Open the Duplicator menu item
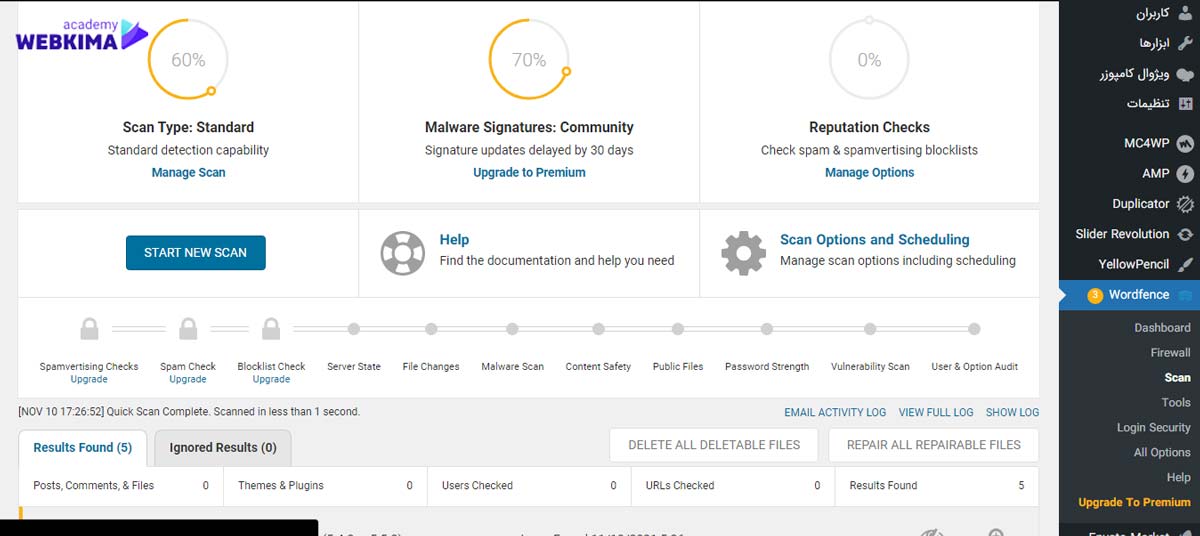1200x536 pixels. [x=1130, y=203]
